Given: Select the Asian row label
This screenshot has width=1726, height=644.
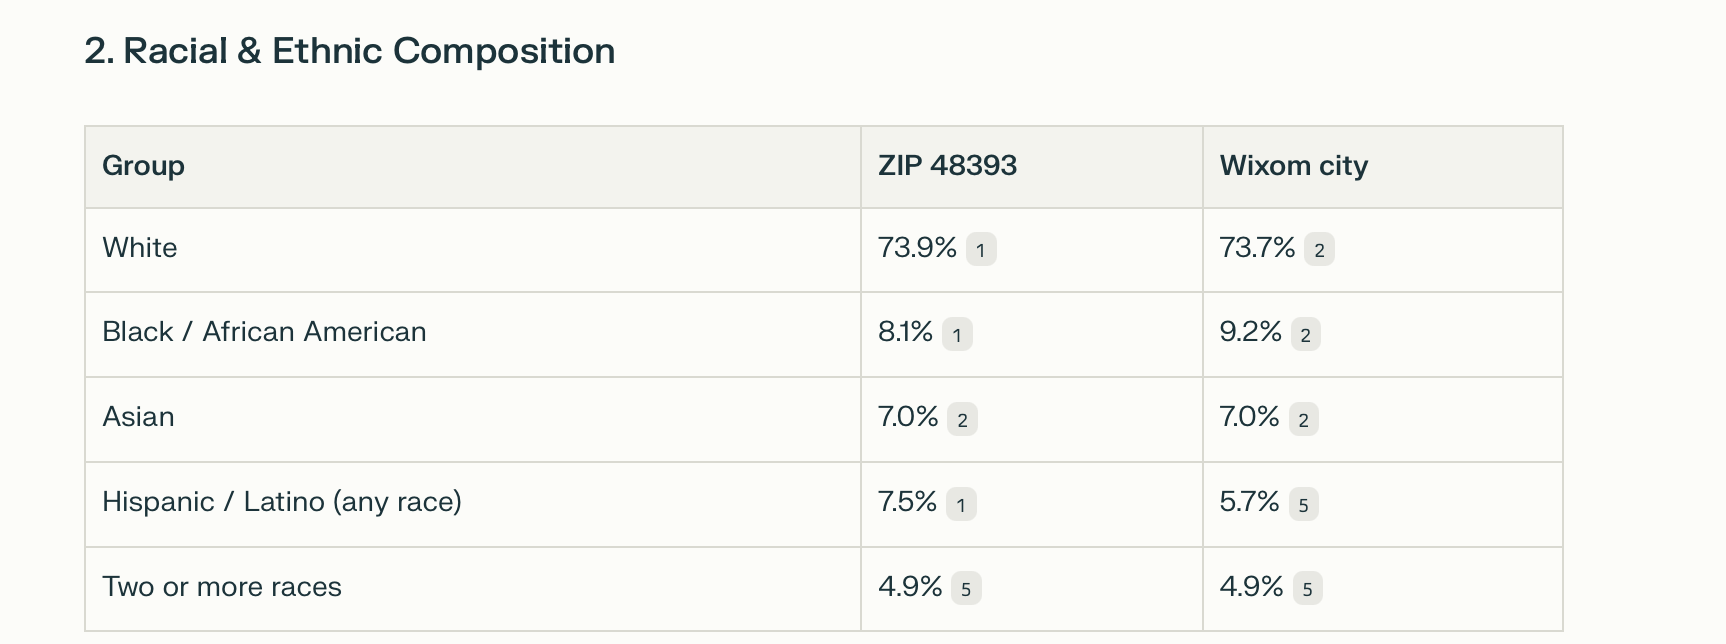Looking at the screenshot, I should tap(138, 417).
